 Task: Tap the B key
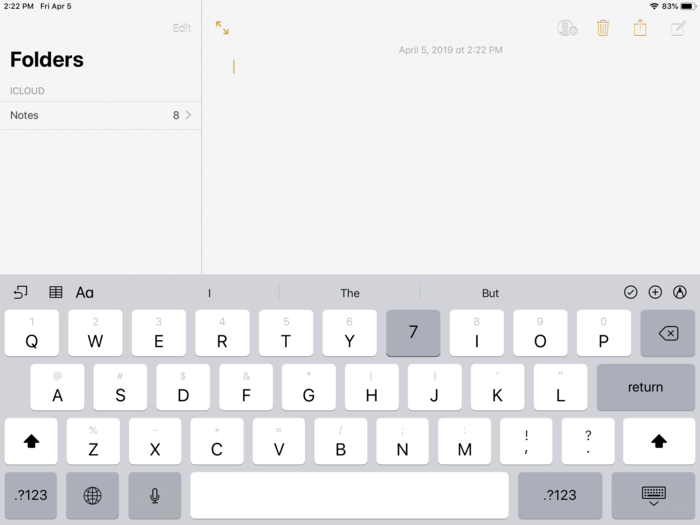click(x=341, y=441)
